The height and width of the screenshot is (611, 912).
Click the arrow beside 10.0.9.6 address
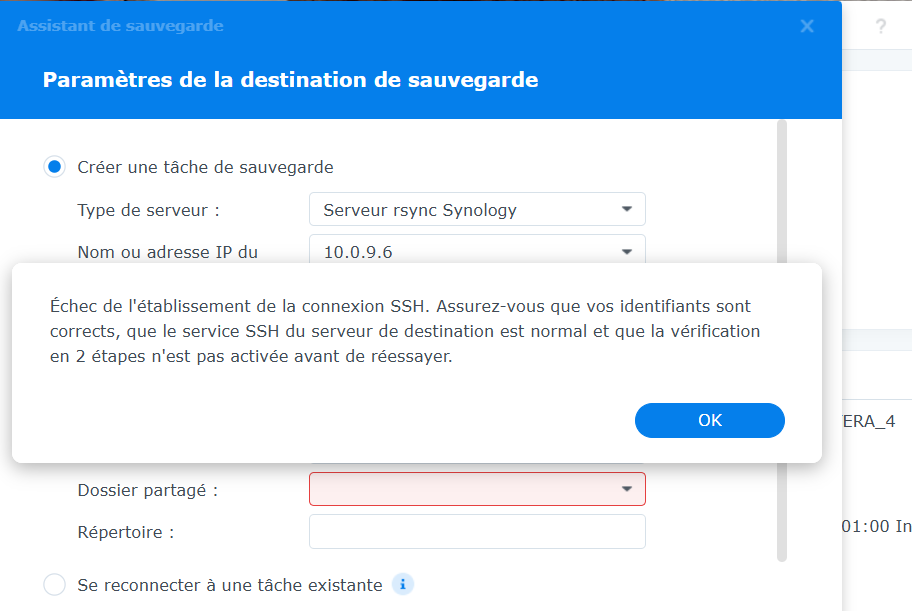tap(627, 252)
